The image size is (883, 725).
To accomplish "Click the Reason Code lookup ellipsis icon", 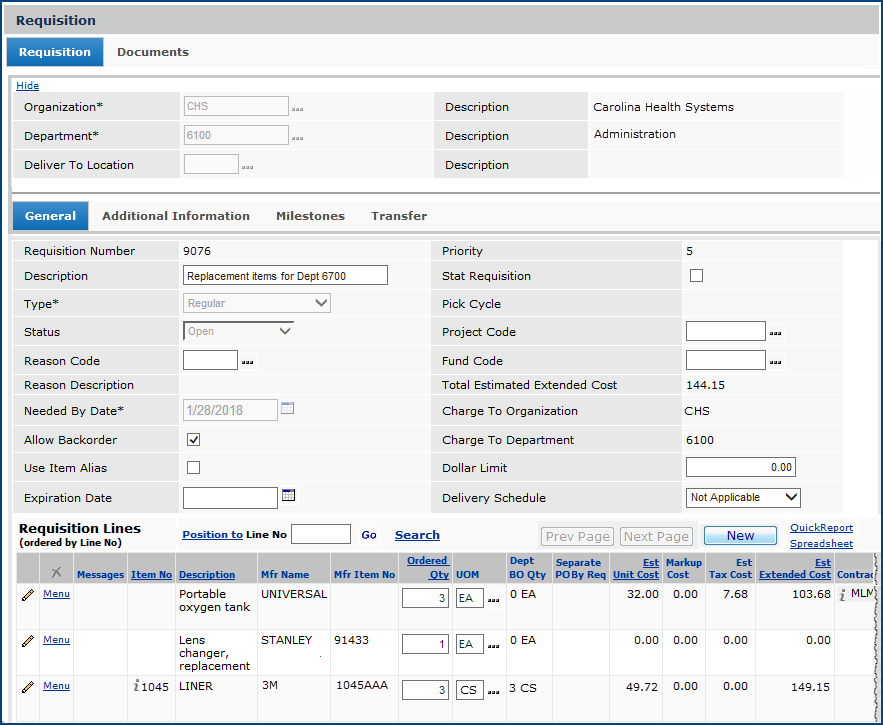I will [248, 362].
